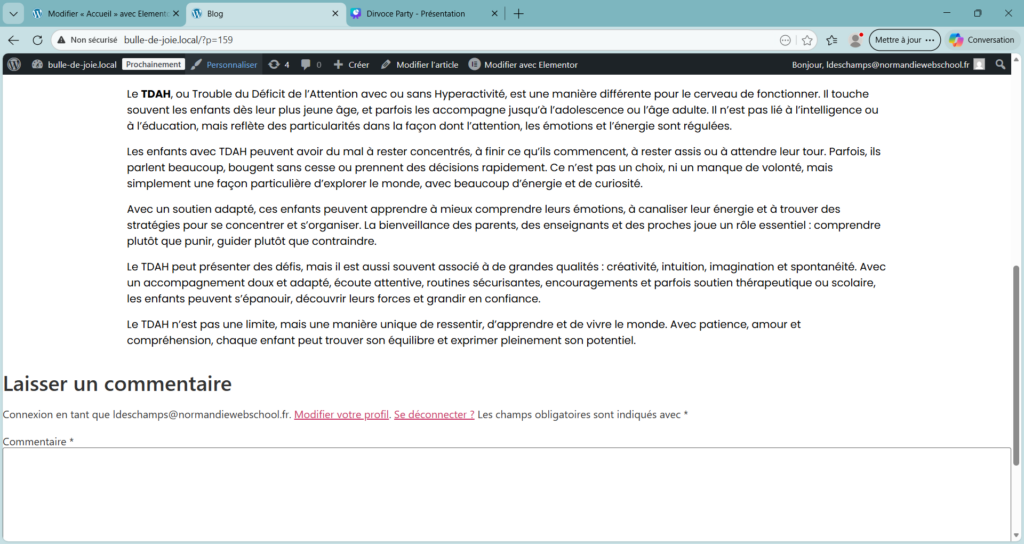
Task: Click the browser profile avatar icon
Action: click(855, 40)
